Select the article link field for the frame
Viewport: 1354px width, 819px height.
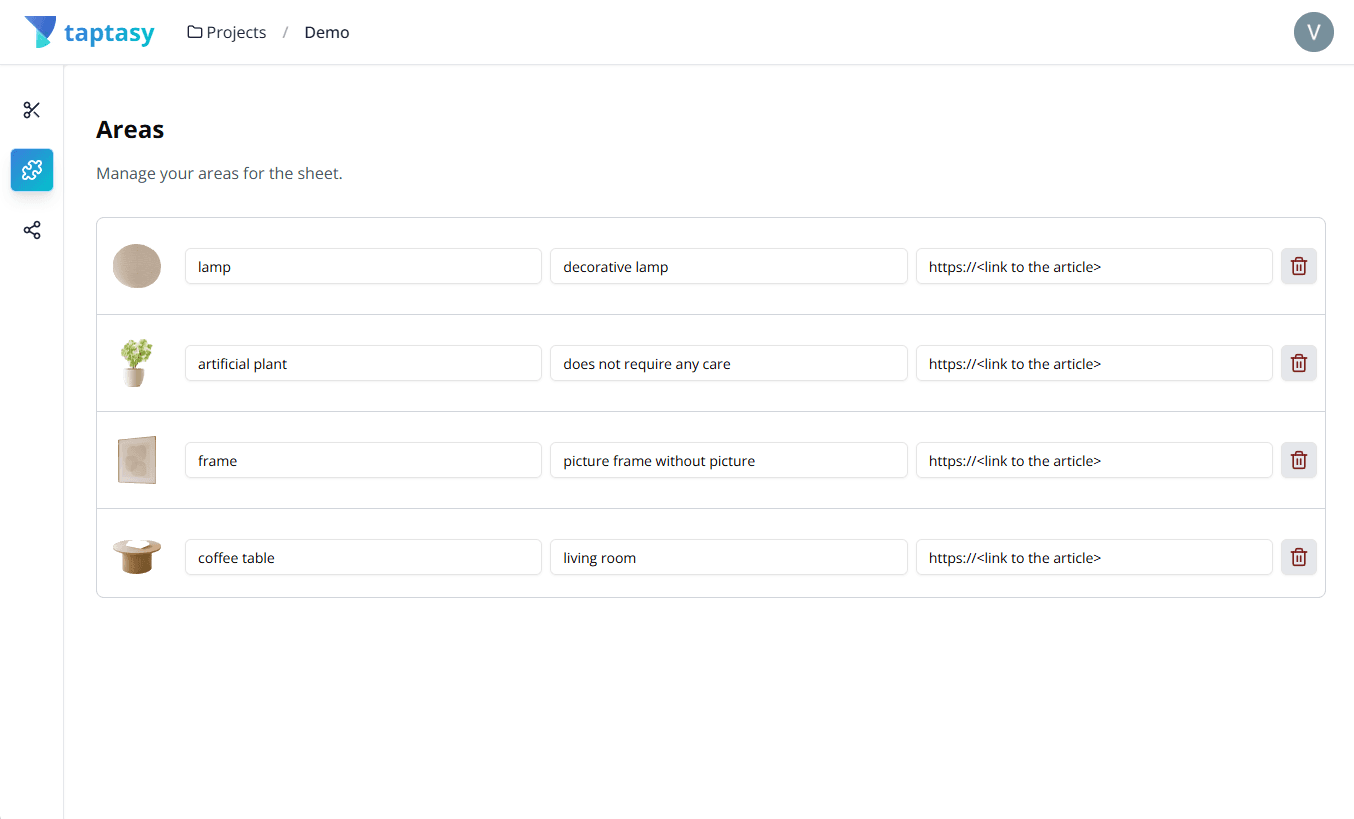1093,460
